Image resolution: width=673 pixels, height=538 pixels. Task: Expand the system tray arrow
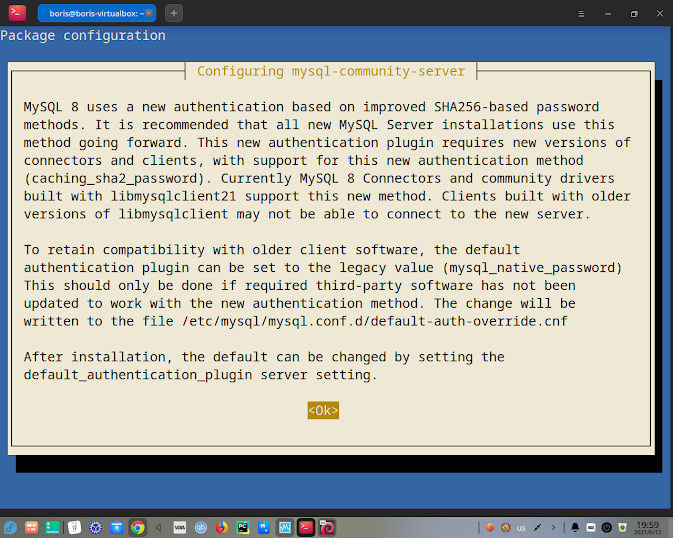pos(553,528)
